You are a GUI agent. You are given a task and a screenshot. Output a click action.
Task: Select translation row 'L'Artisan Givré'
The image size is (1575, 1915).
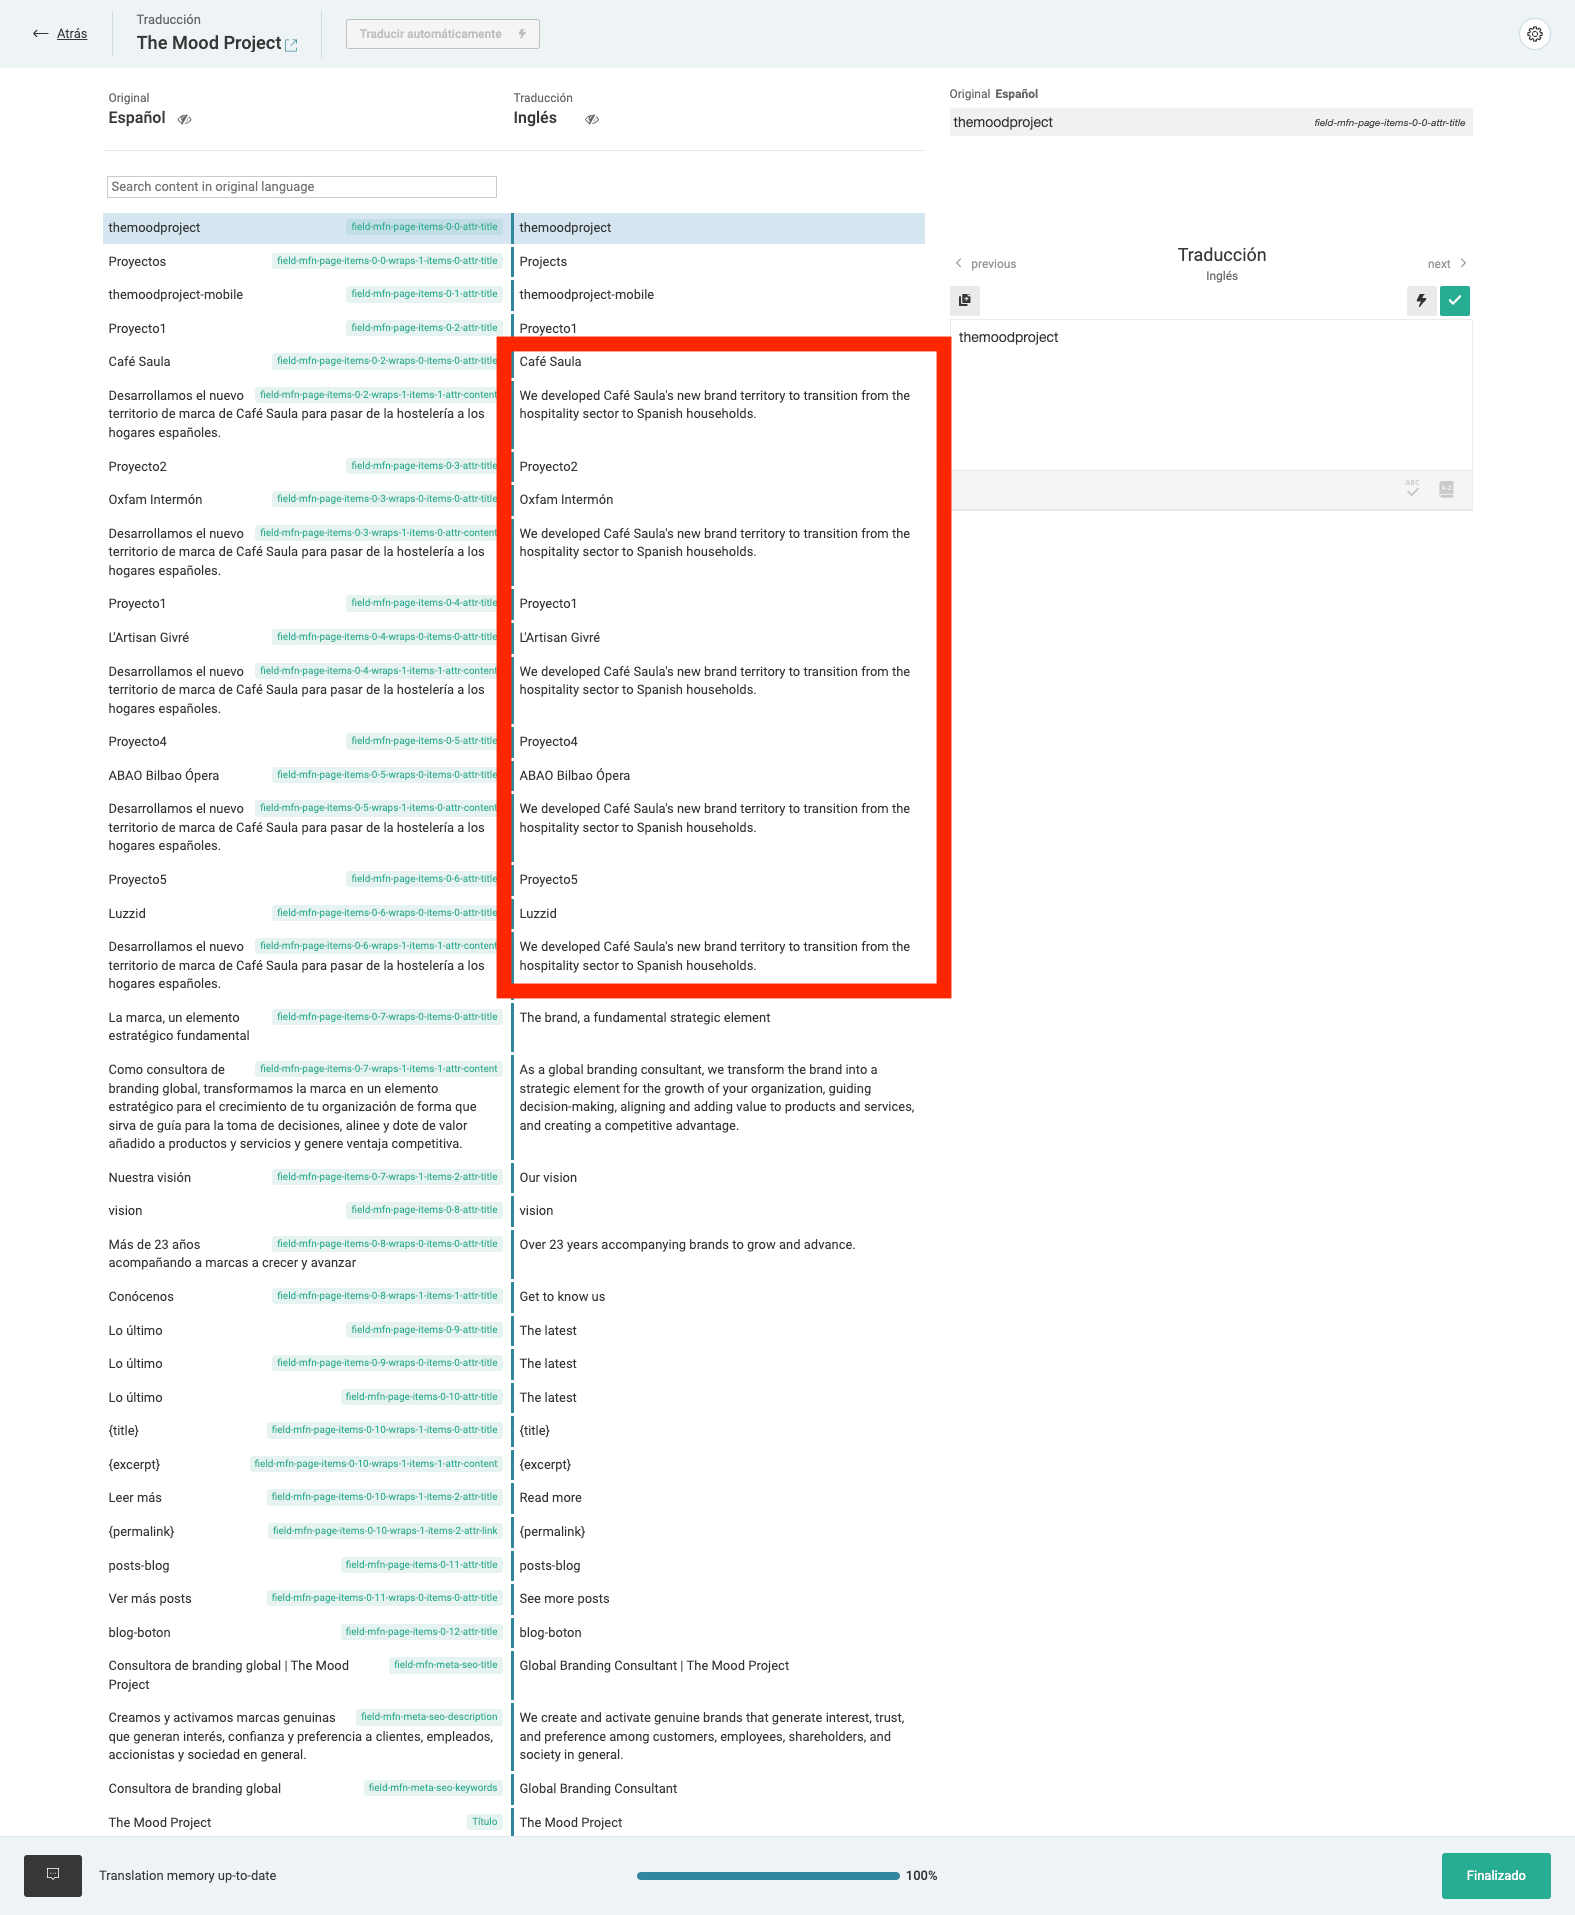click(x=718, y=638)
